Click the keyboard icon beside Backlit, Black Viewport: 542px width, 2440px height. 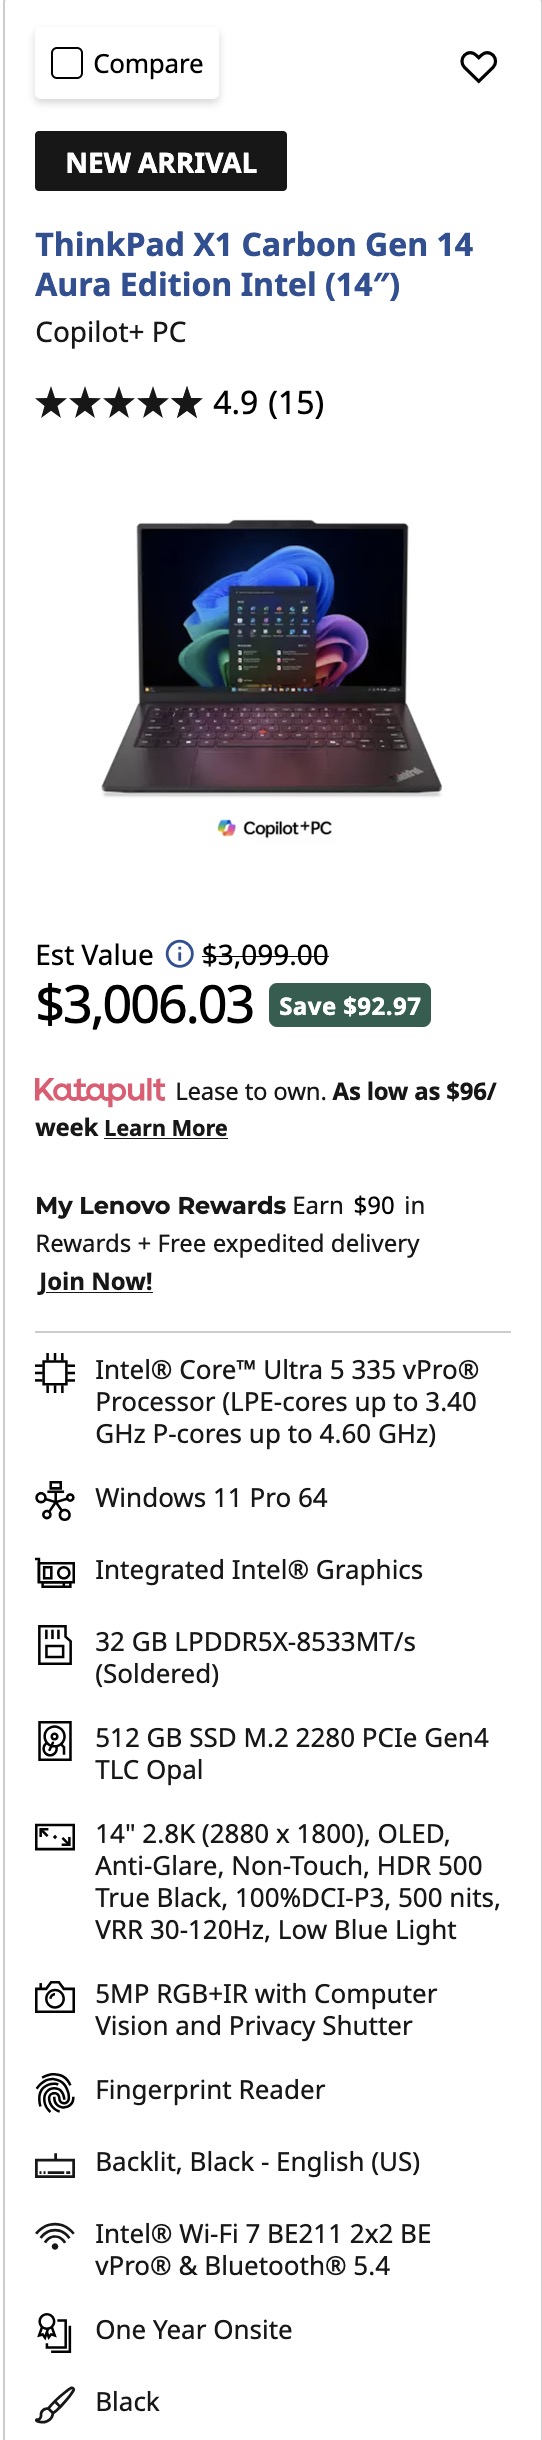55,2165
